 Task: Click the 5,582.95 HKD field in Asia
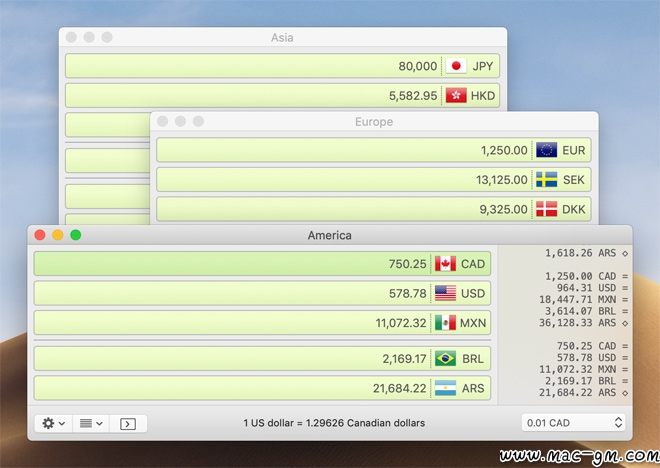[282, 96]
